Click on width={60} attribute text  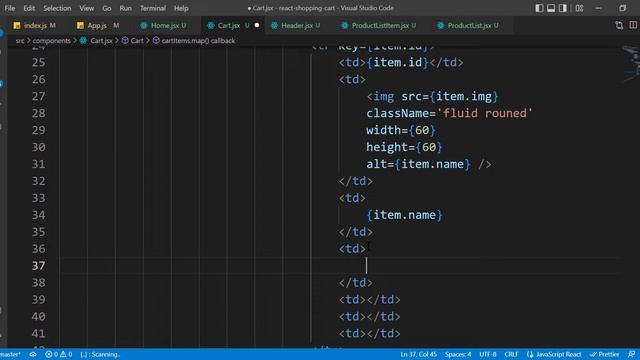401,130
